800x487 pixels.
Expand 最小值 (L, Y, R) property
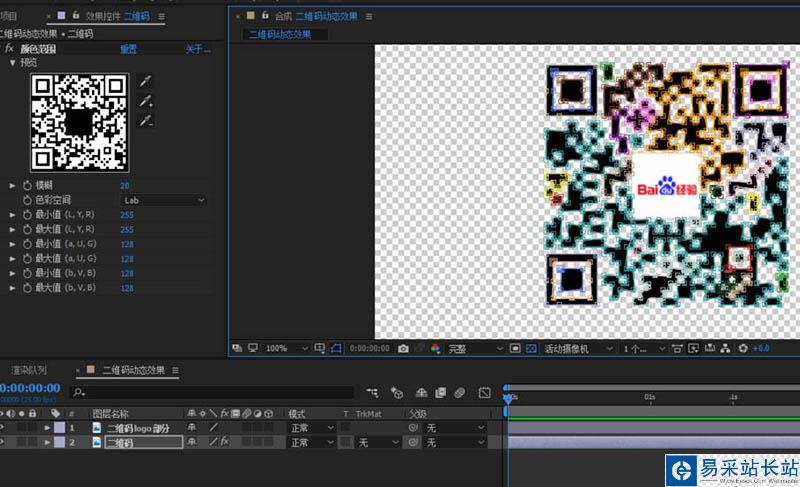[12, 215]
